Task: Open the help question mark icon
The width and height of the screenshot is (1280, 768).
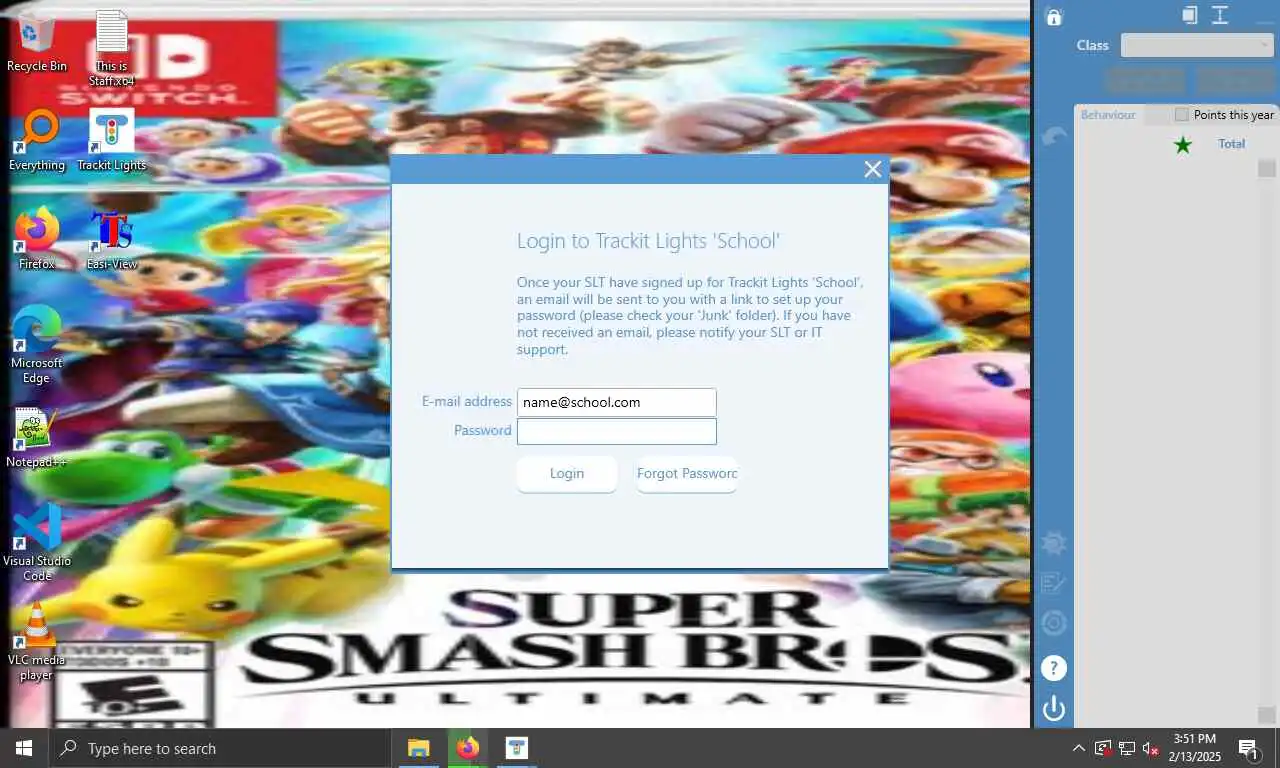Action: (1053, 668)
